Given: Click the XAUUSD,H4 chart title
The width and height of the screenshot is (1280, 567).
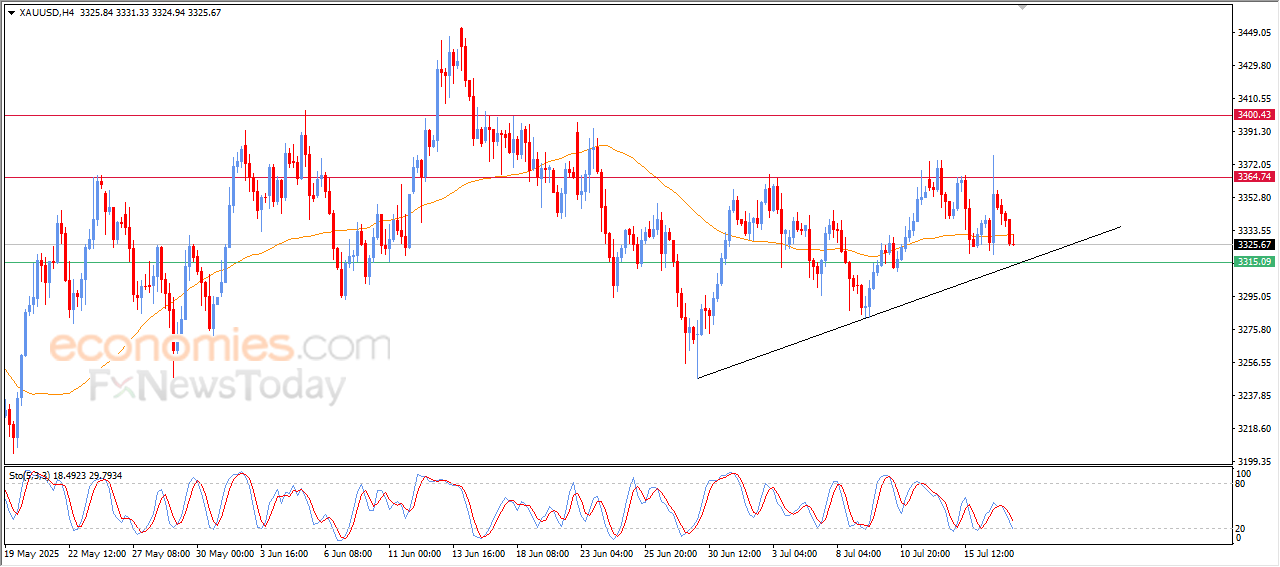Looking at the screenshot, I should (47, 12).
